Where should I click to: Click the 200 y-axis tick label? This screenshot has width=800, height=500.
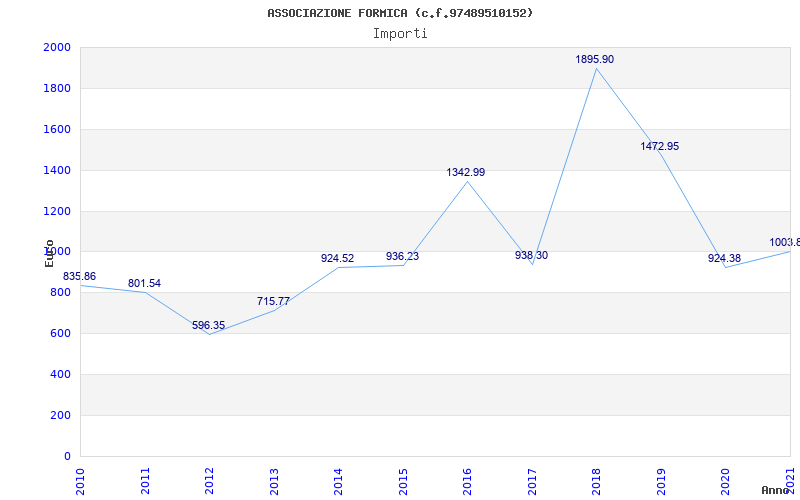coord(60,415)
